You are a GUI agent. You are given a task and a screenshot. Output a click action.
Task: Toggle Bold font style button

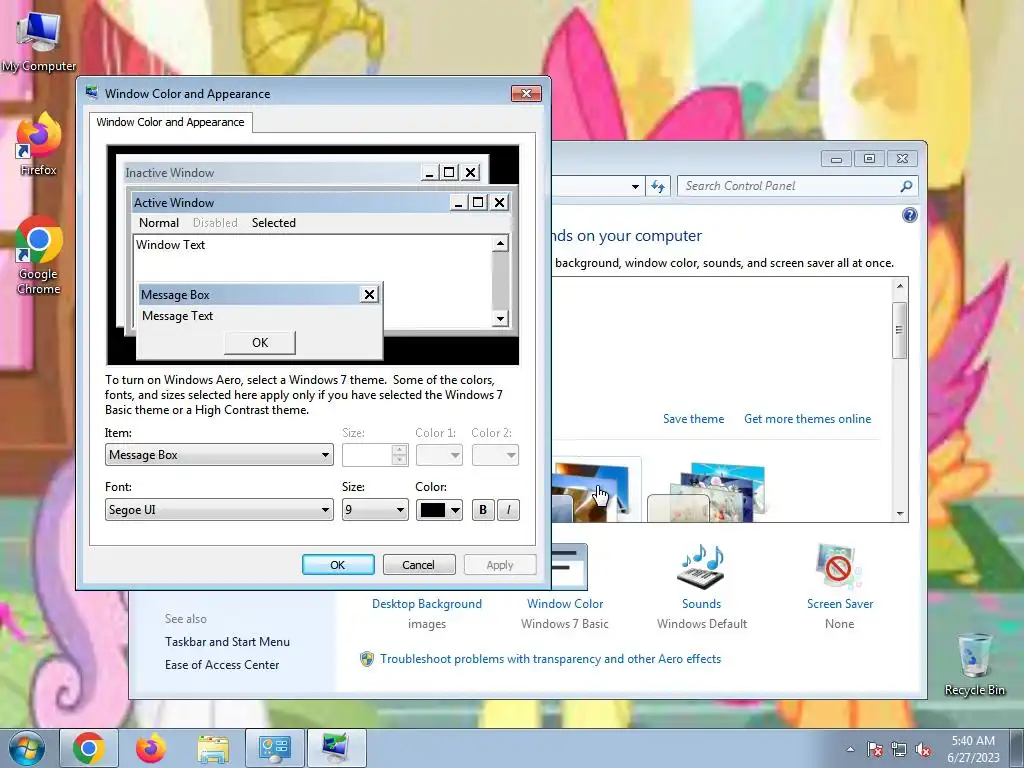coord(483,510)
